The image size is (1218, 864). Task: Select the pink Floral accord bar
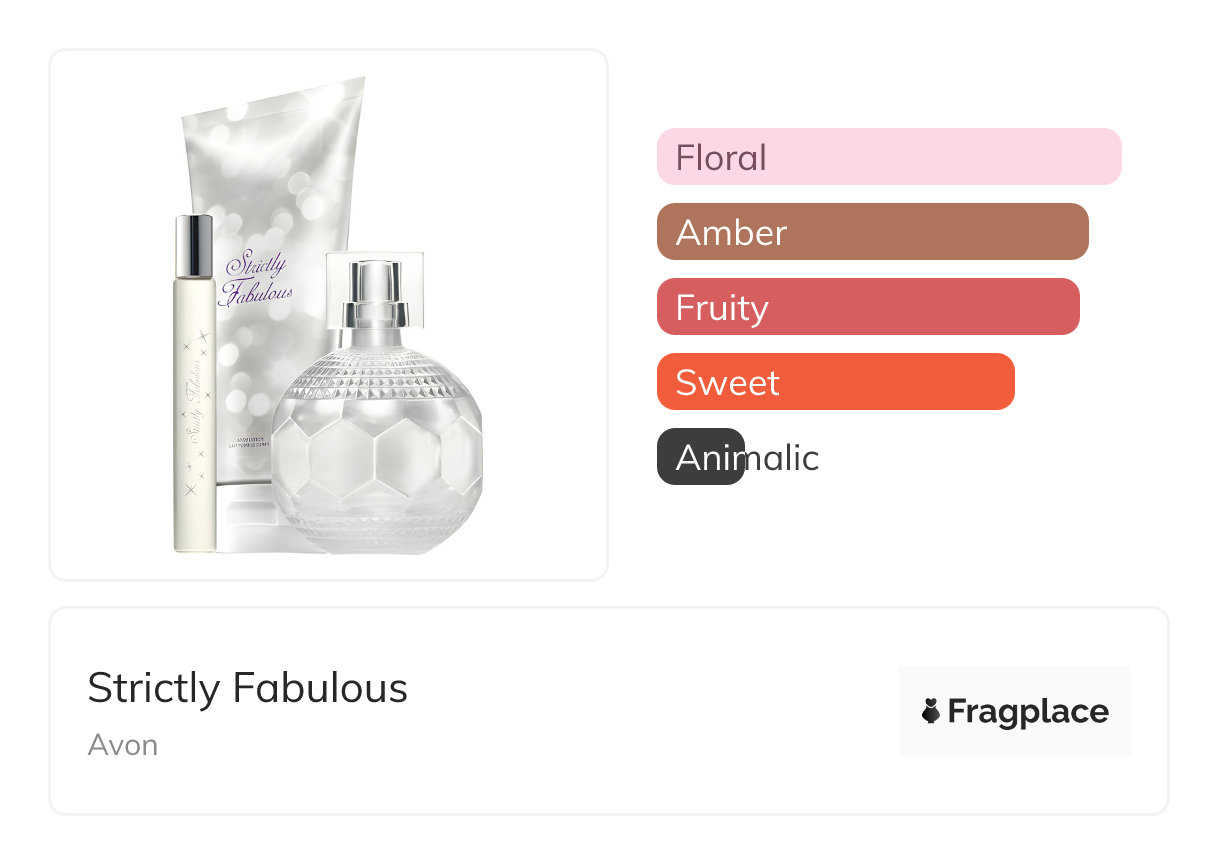[x=888, y=157]
